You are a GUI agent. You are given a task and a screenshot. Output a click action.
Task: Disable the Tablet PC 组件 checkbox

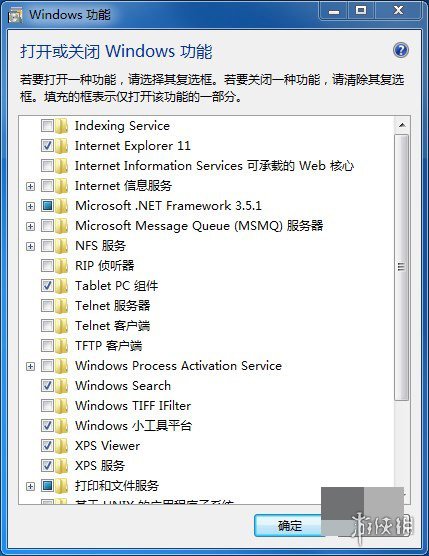(47, 285)
